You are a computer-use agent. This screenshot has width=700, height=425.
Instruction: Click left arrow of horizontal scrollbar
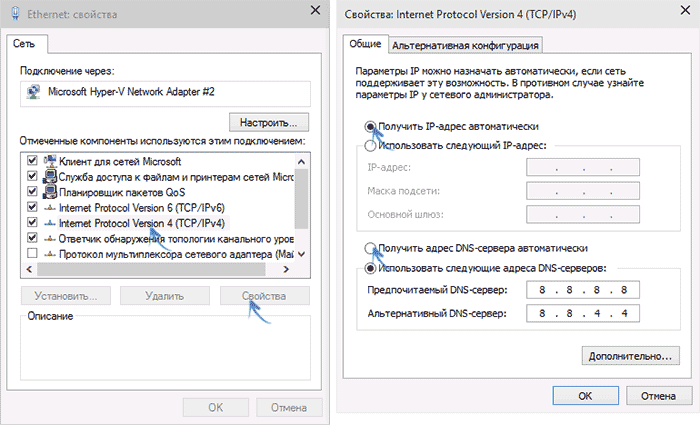coord(29,269)
